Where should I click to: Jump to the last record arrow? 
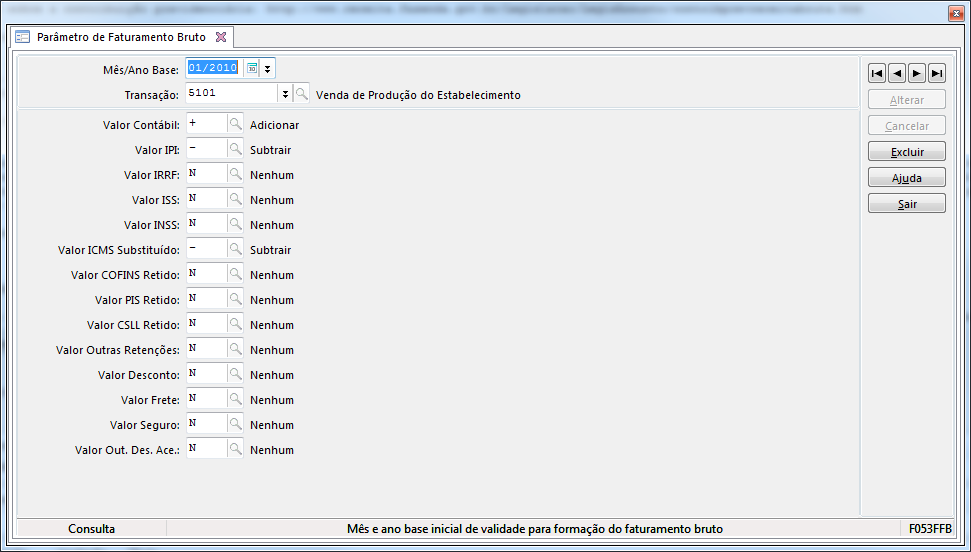click(937, 73)
